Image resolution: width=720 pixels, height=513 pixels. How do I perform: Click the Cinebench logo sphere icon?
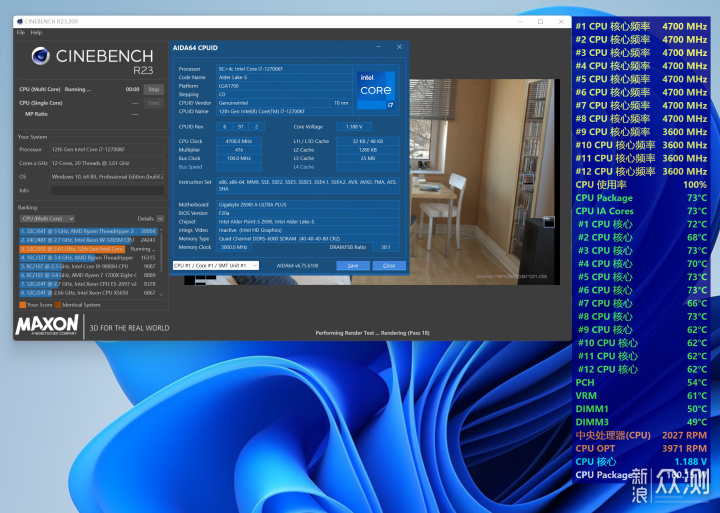pyautogui.click(x=41, y=56)
